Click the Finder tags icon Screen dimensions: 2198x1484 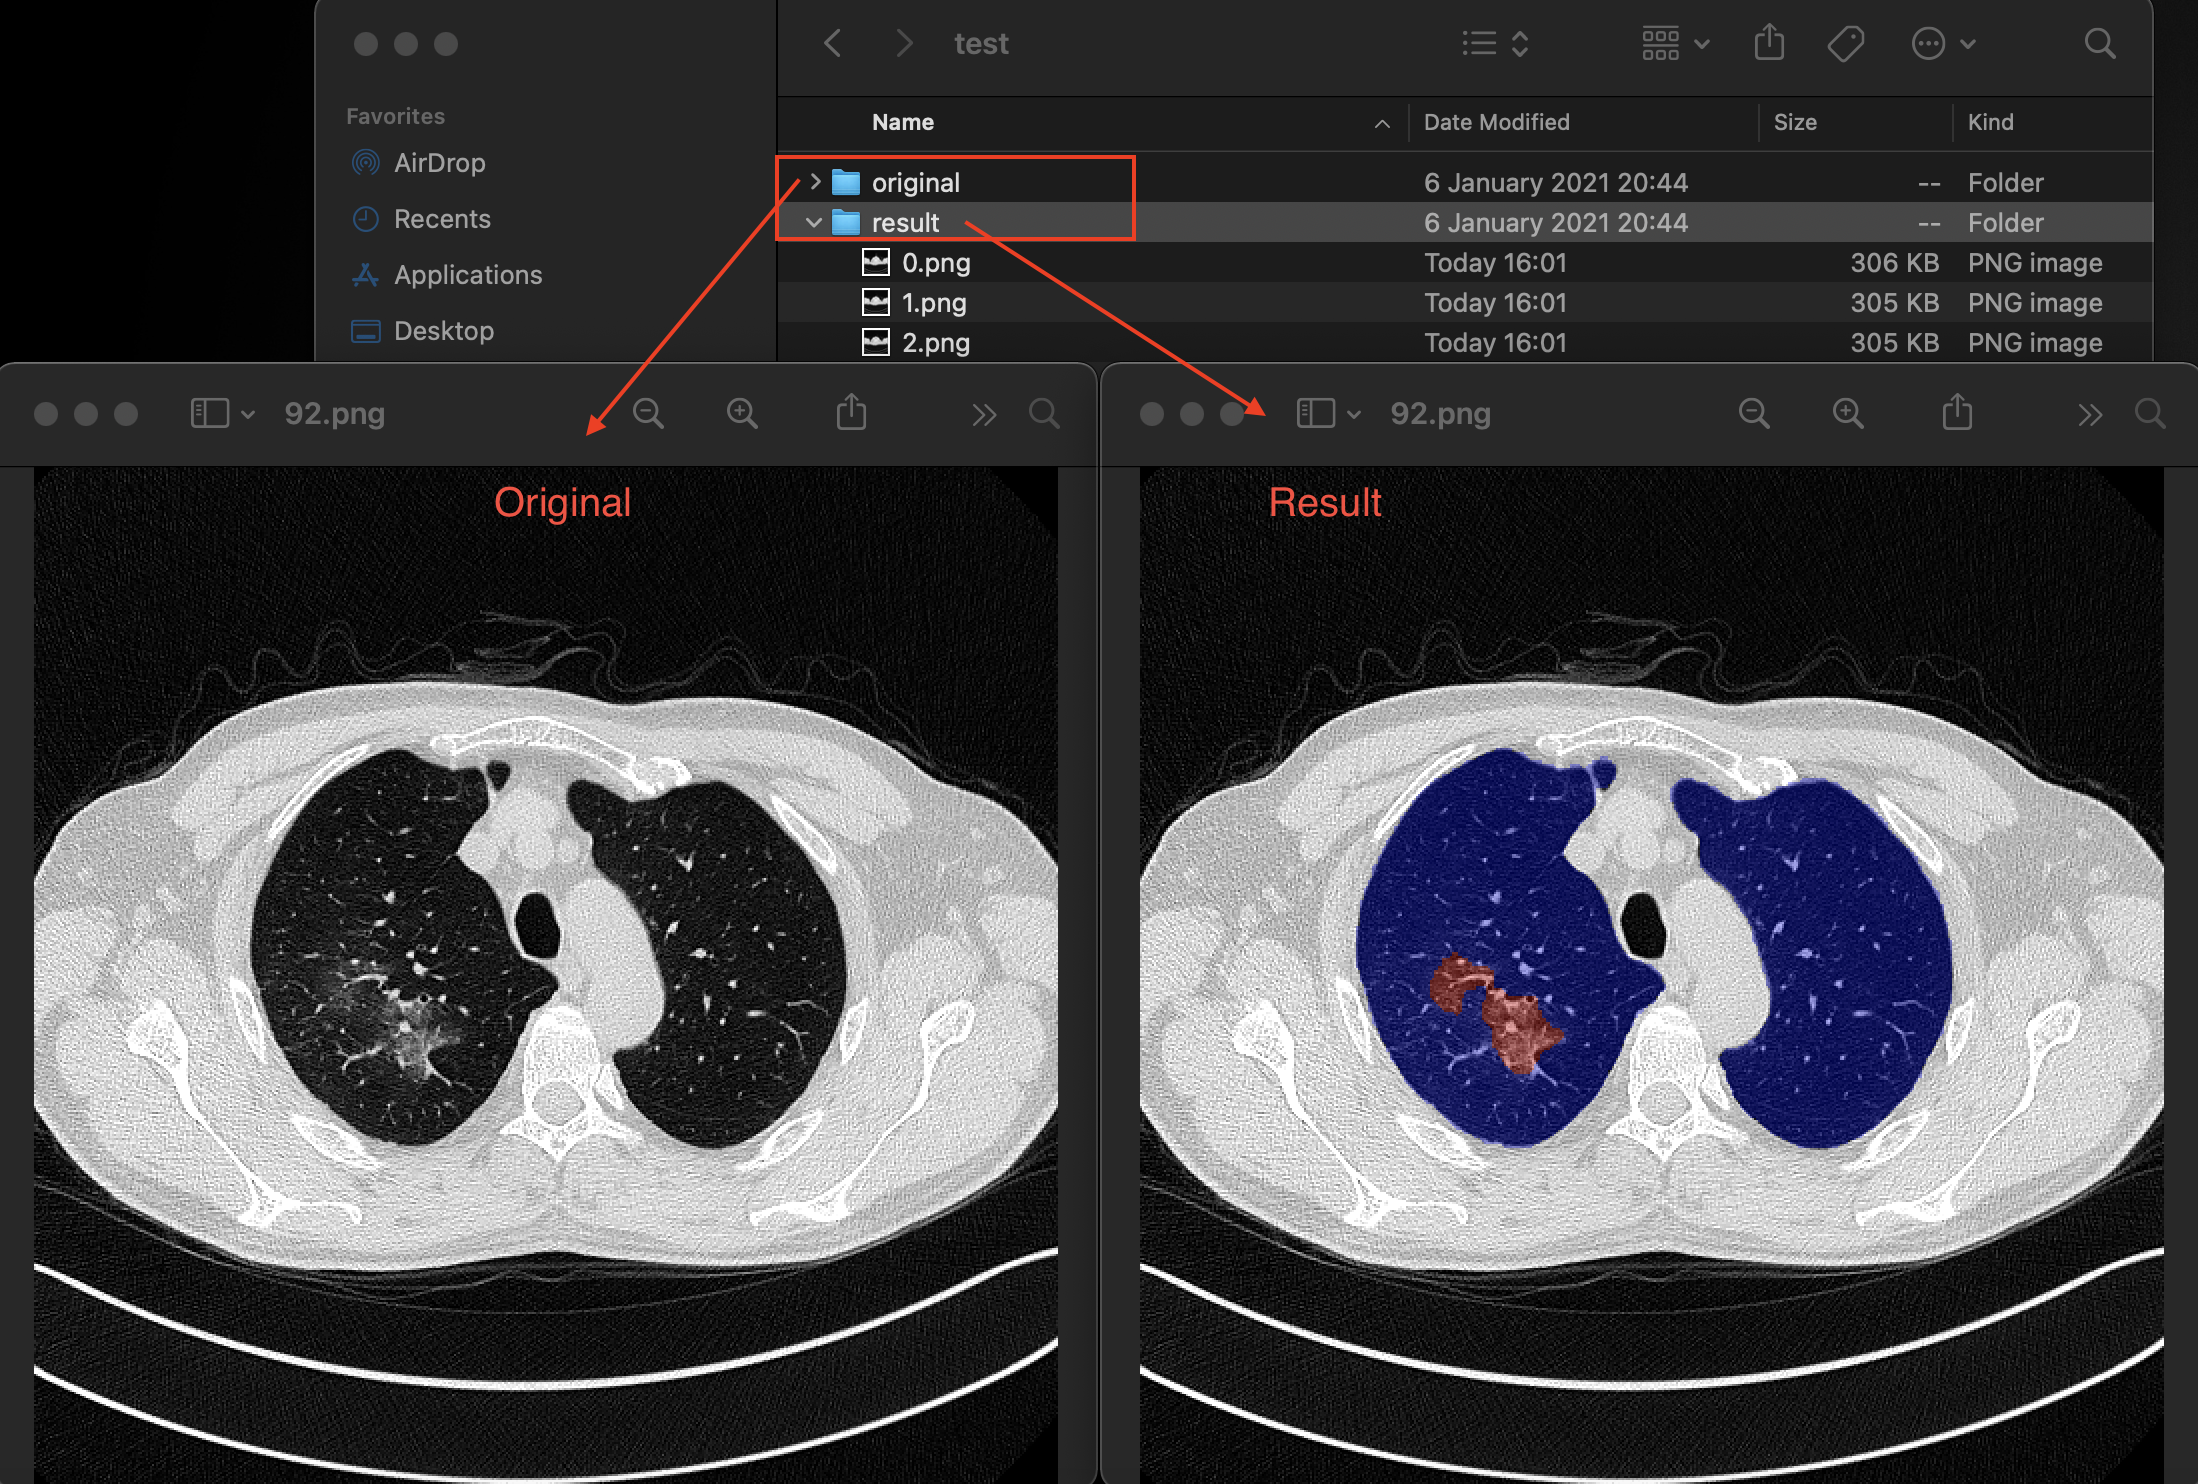(1845, 43)
